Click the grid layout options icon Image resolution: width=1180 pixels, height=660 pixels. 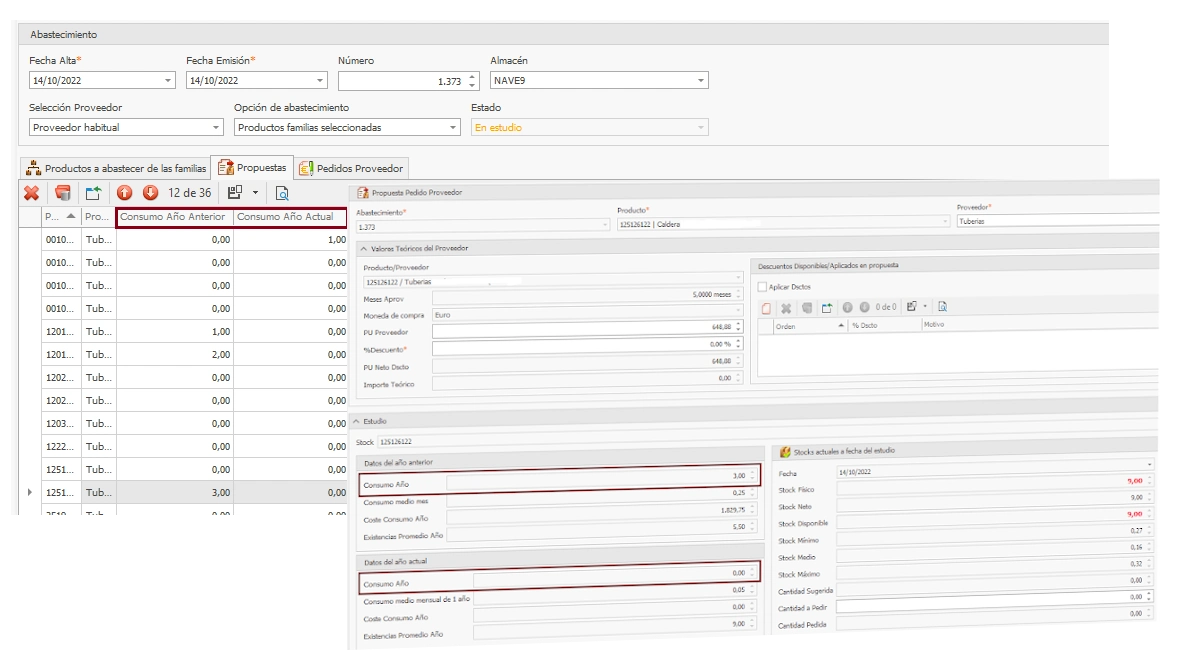click(235, 193)
